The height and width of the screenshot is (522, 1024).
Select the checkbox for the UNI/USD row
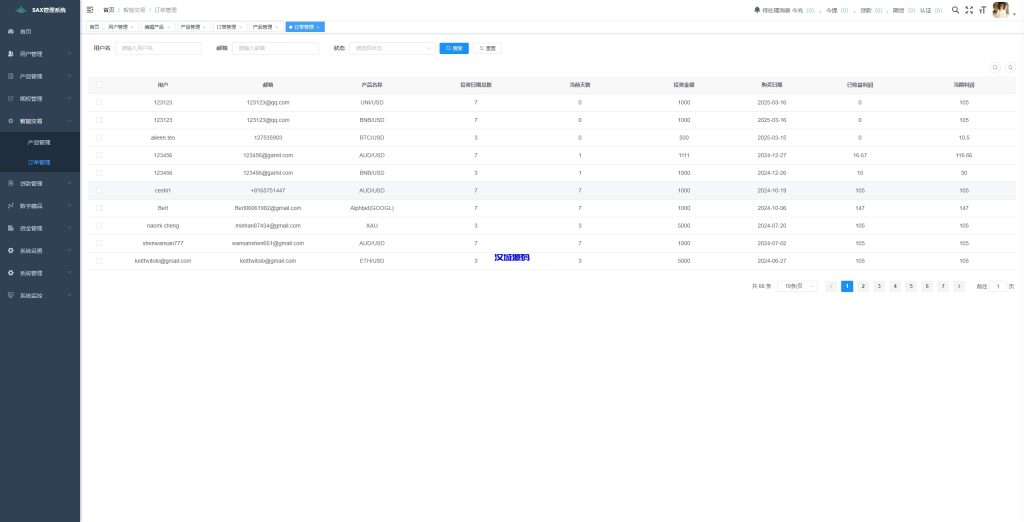tap(99, 103)
